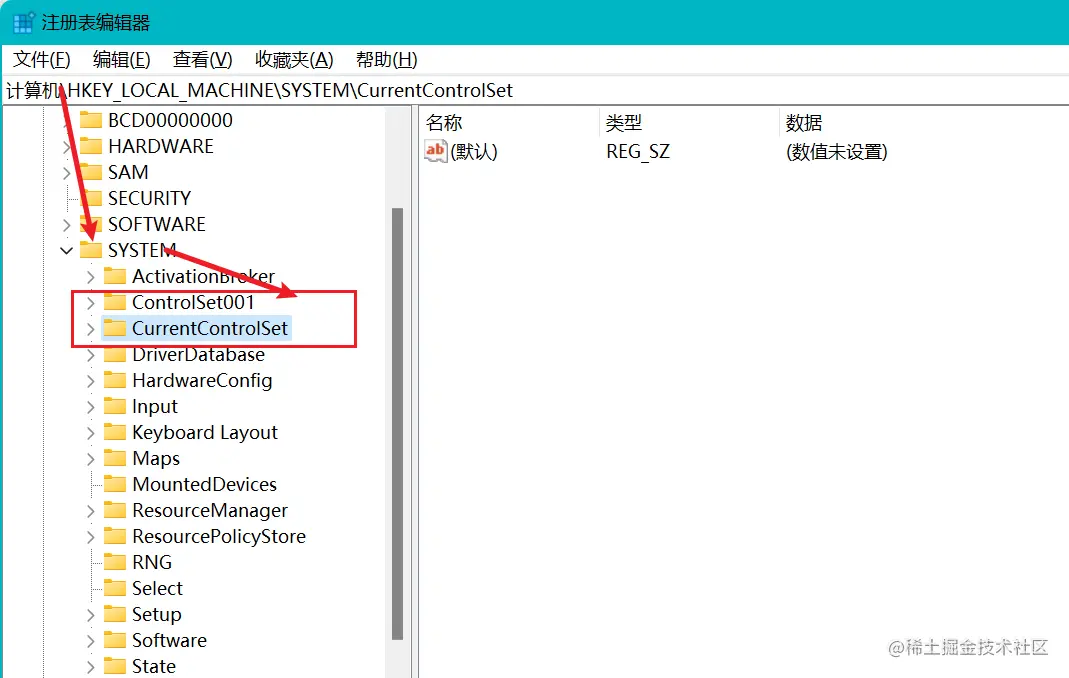Select the DriverDatabase folder icon

[115, 354]
